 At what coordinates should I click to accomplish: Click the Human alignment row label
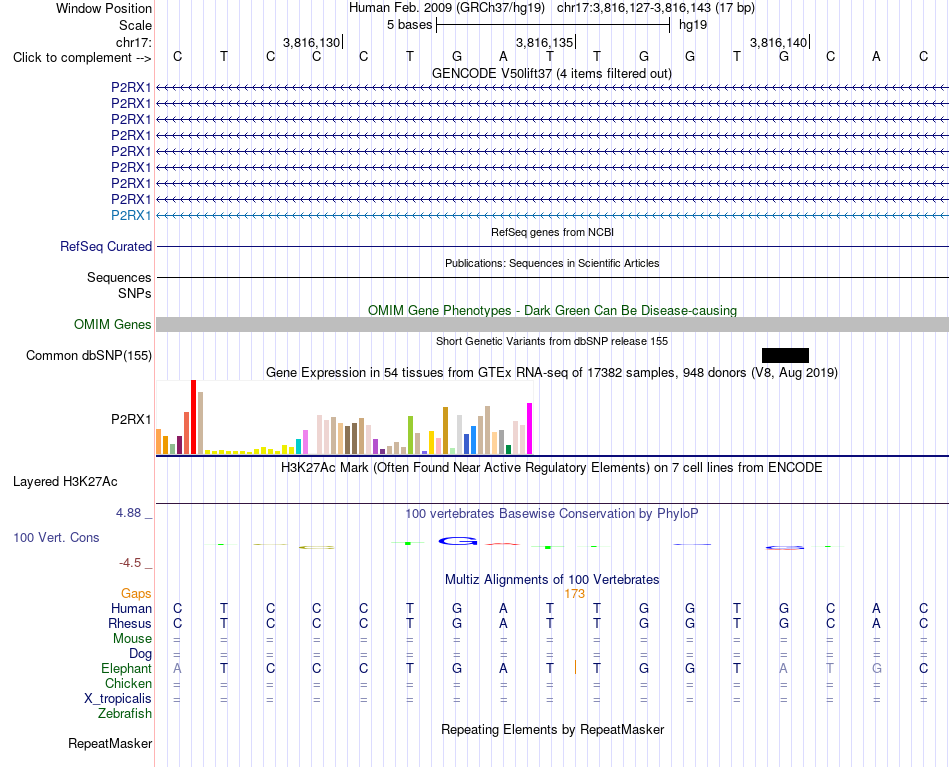131,608
